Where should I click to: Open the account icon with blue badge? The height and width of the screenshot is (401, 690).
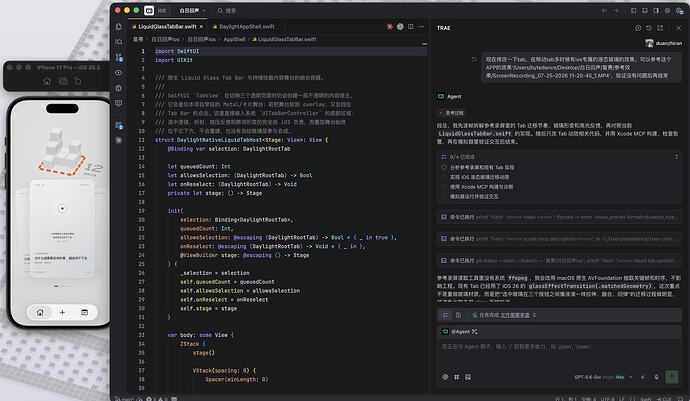(x=679, y=11)
